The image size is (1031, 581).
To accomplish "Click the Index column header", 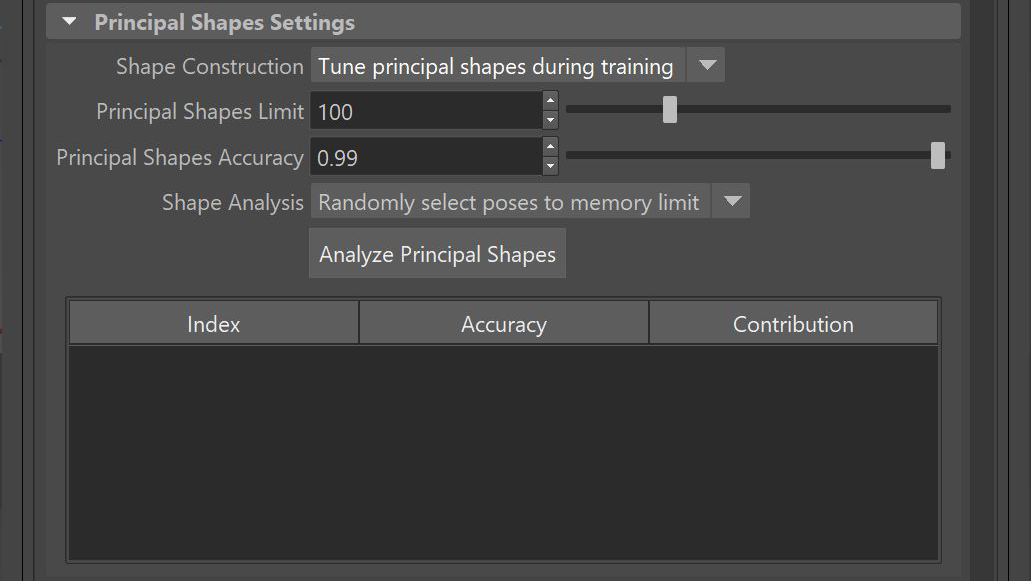I will tap(213, 324).
